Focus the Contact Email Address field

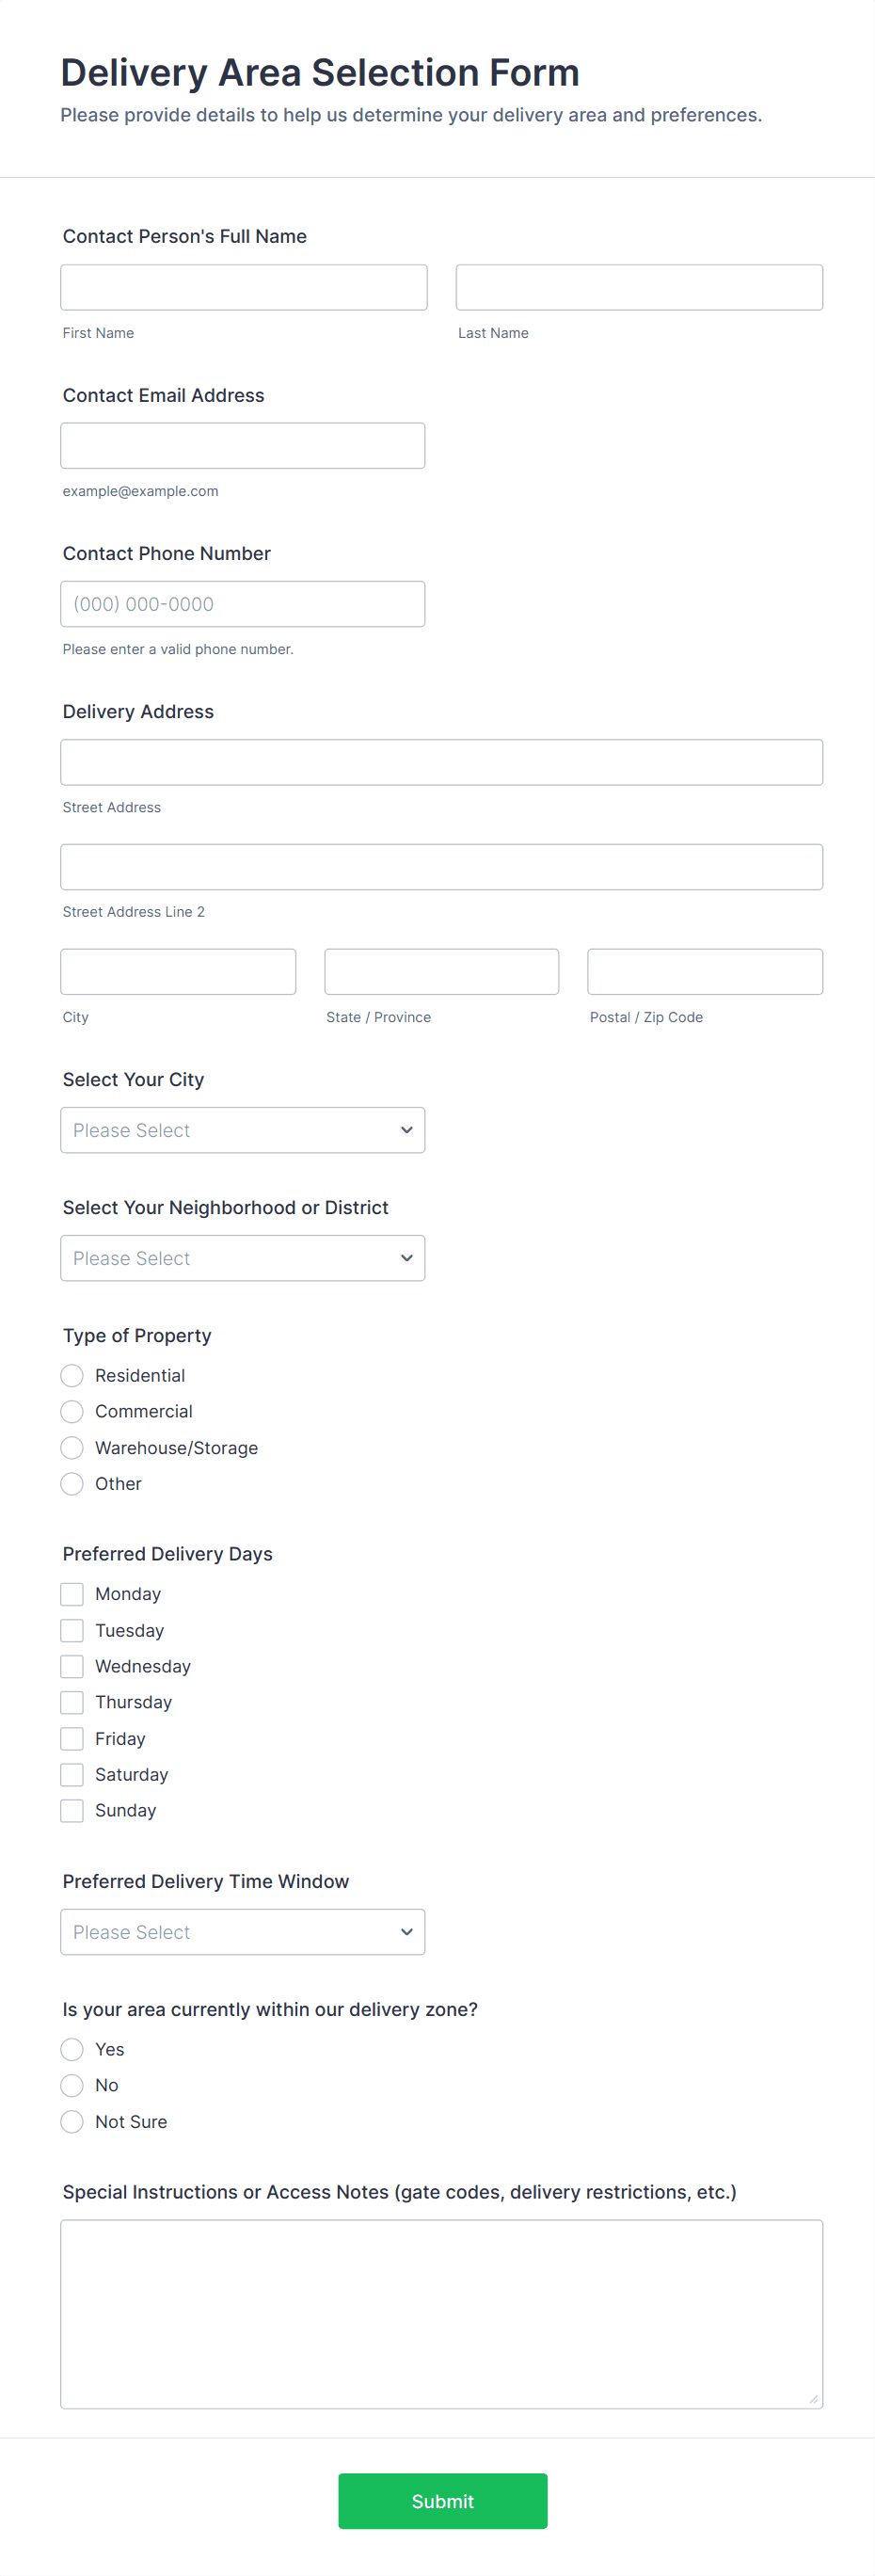[x=242, y=446]
